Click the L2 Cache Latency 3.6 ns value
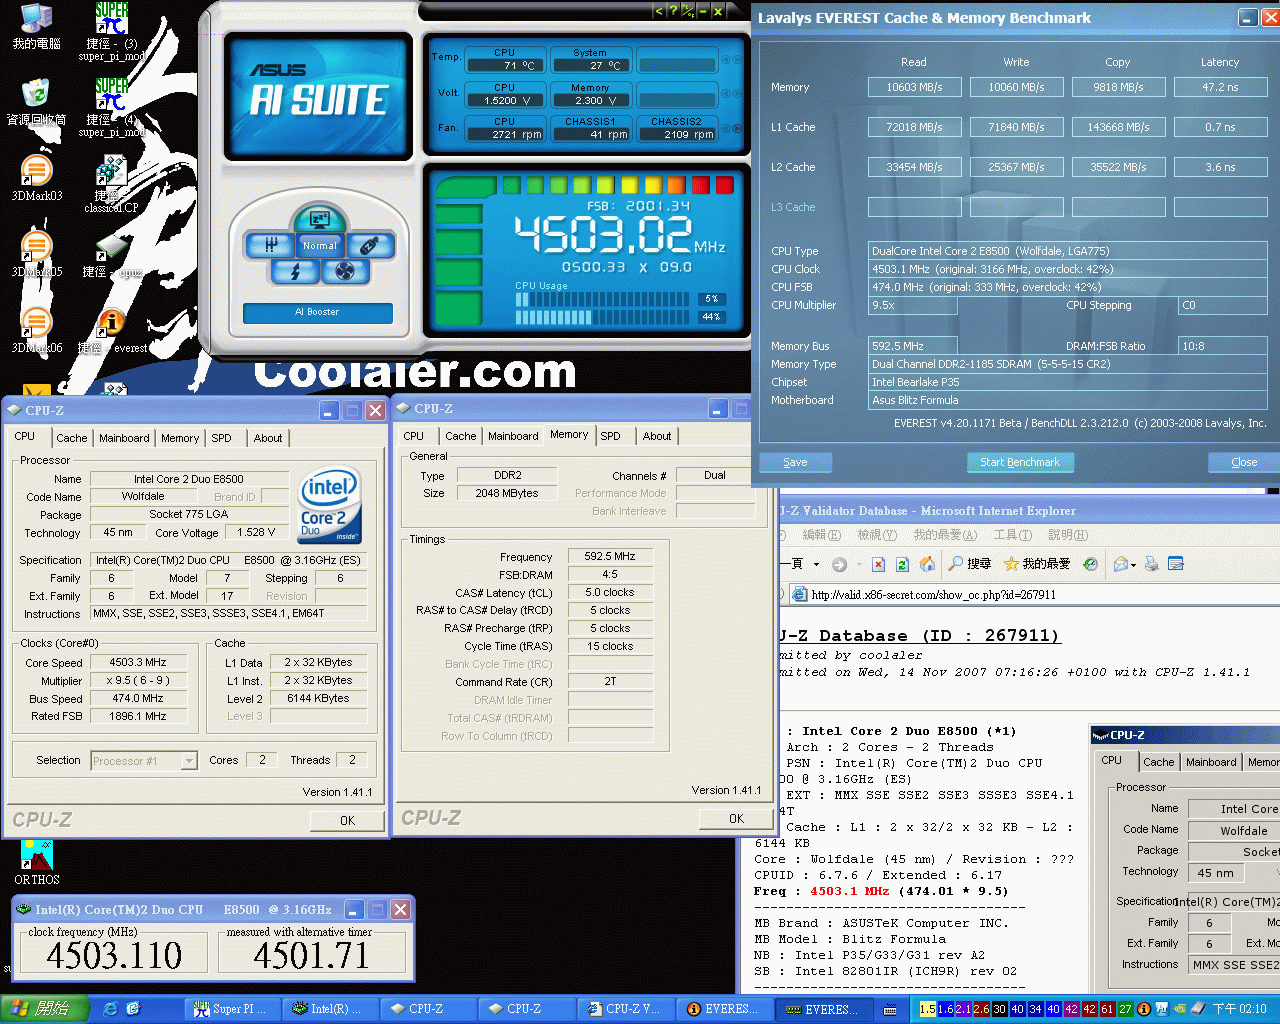This screenshot has width=1280, height=1024. click(1220, 167)
